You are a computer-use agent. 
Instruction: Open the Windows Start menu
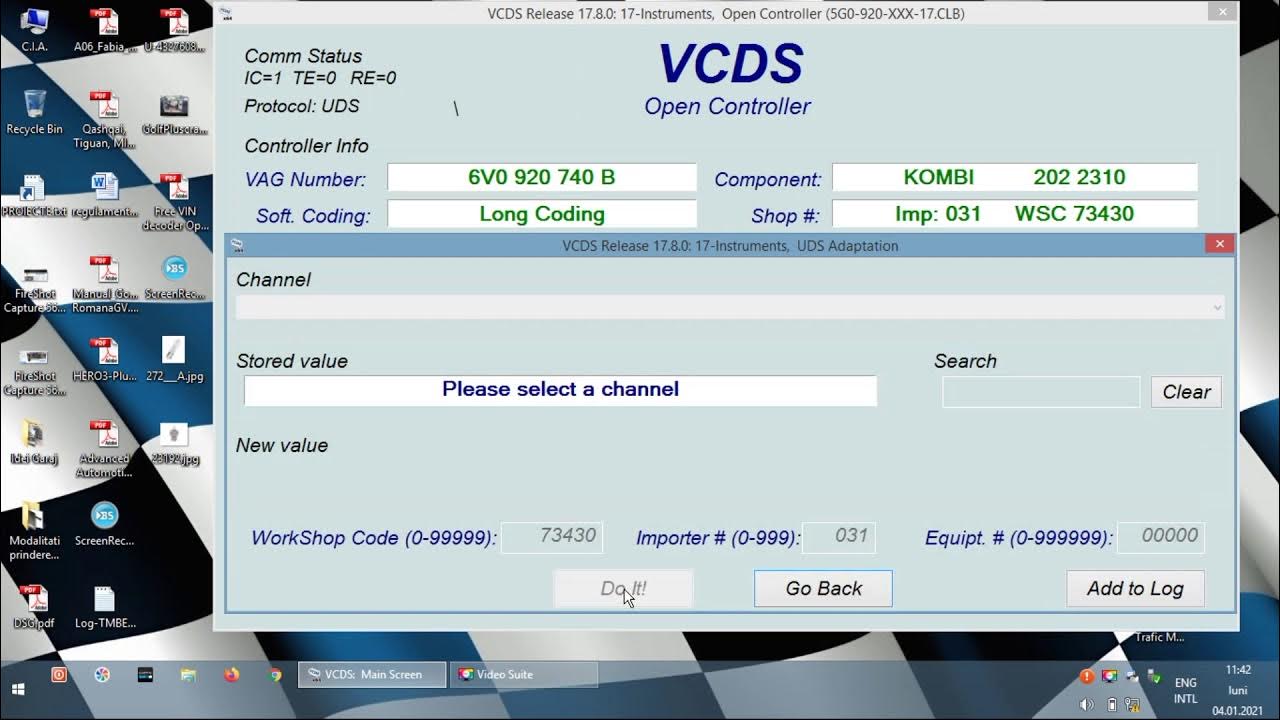[18, 688]
